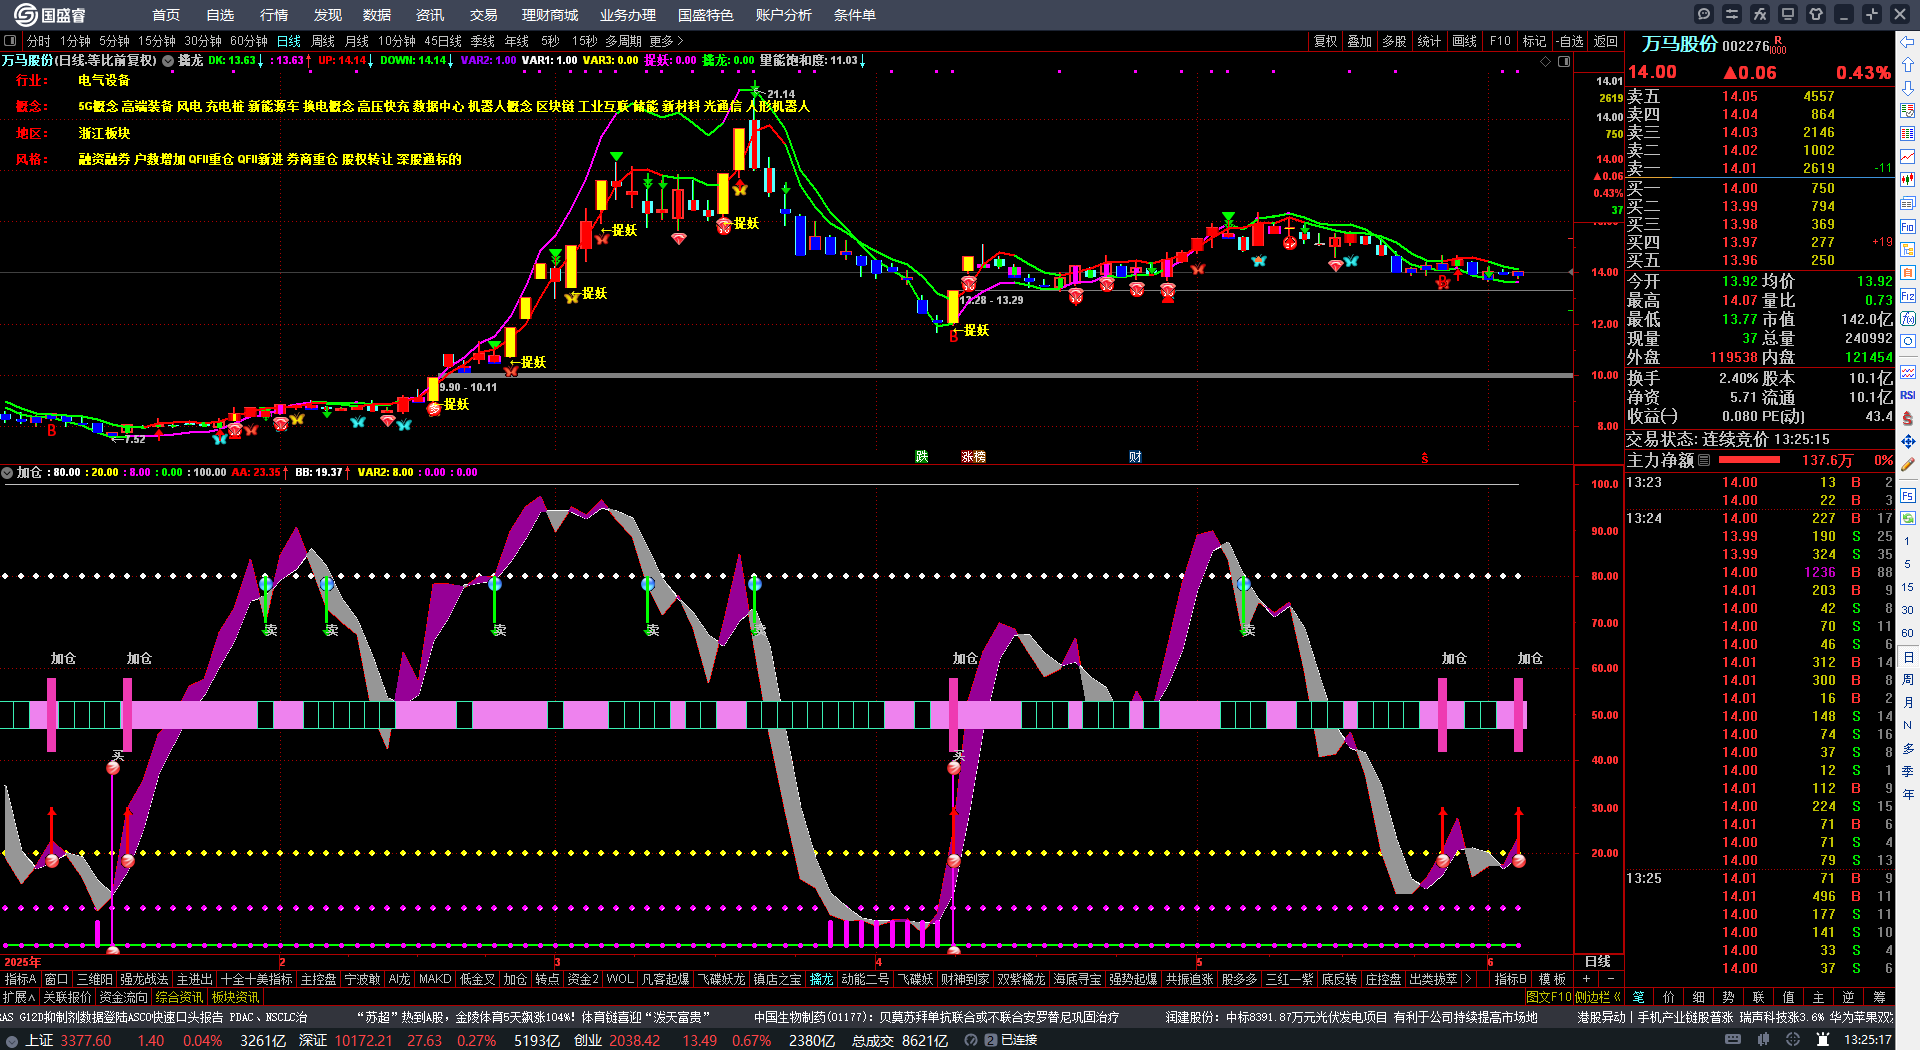Switch to 复权 price adjustment mode
This screenshot has width=1920, height=1050.
(x=1325, y=41)
